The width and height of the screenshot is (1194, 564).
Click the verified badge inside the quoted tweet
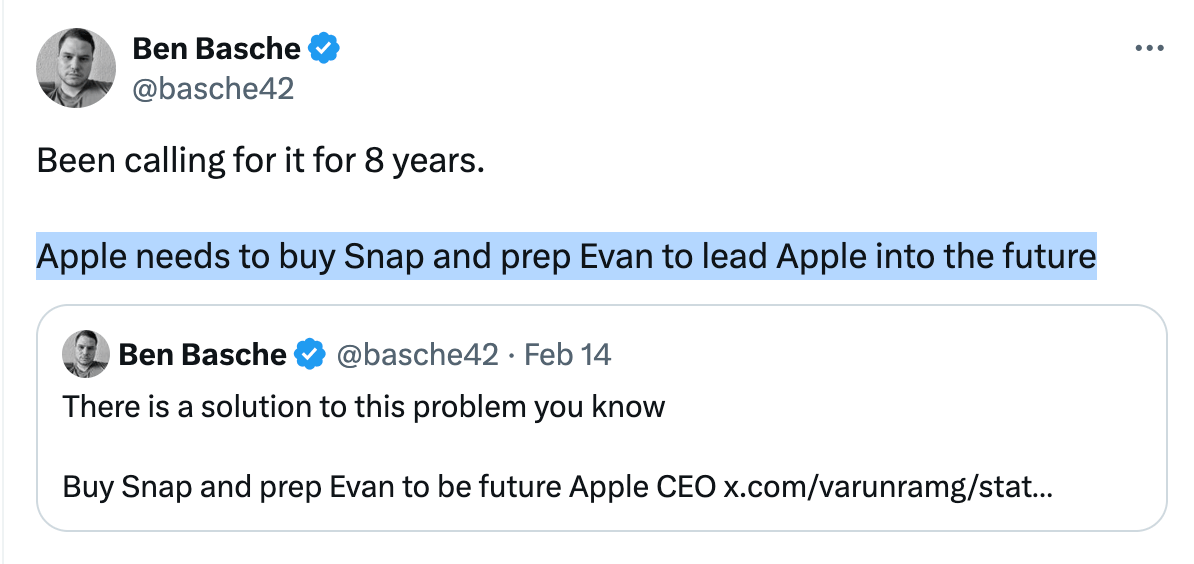[312, 354]
